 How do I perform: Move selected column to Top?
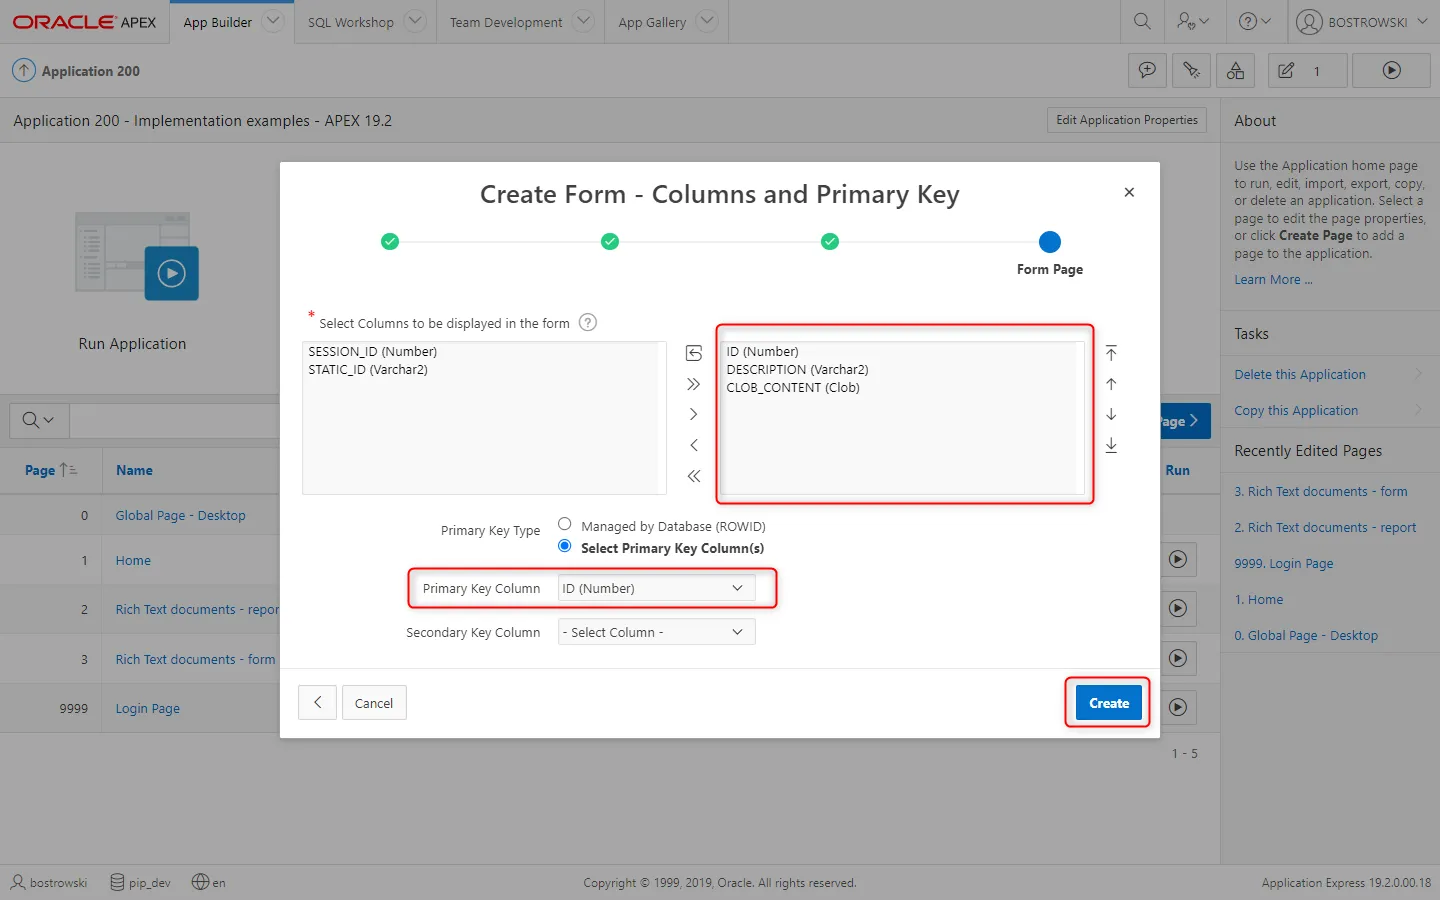tap(1111, 353)
